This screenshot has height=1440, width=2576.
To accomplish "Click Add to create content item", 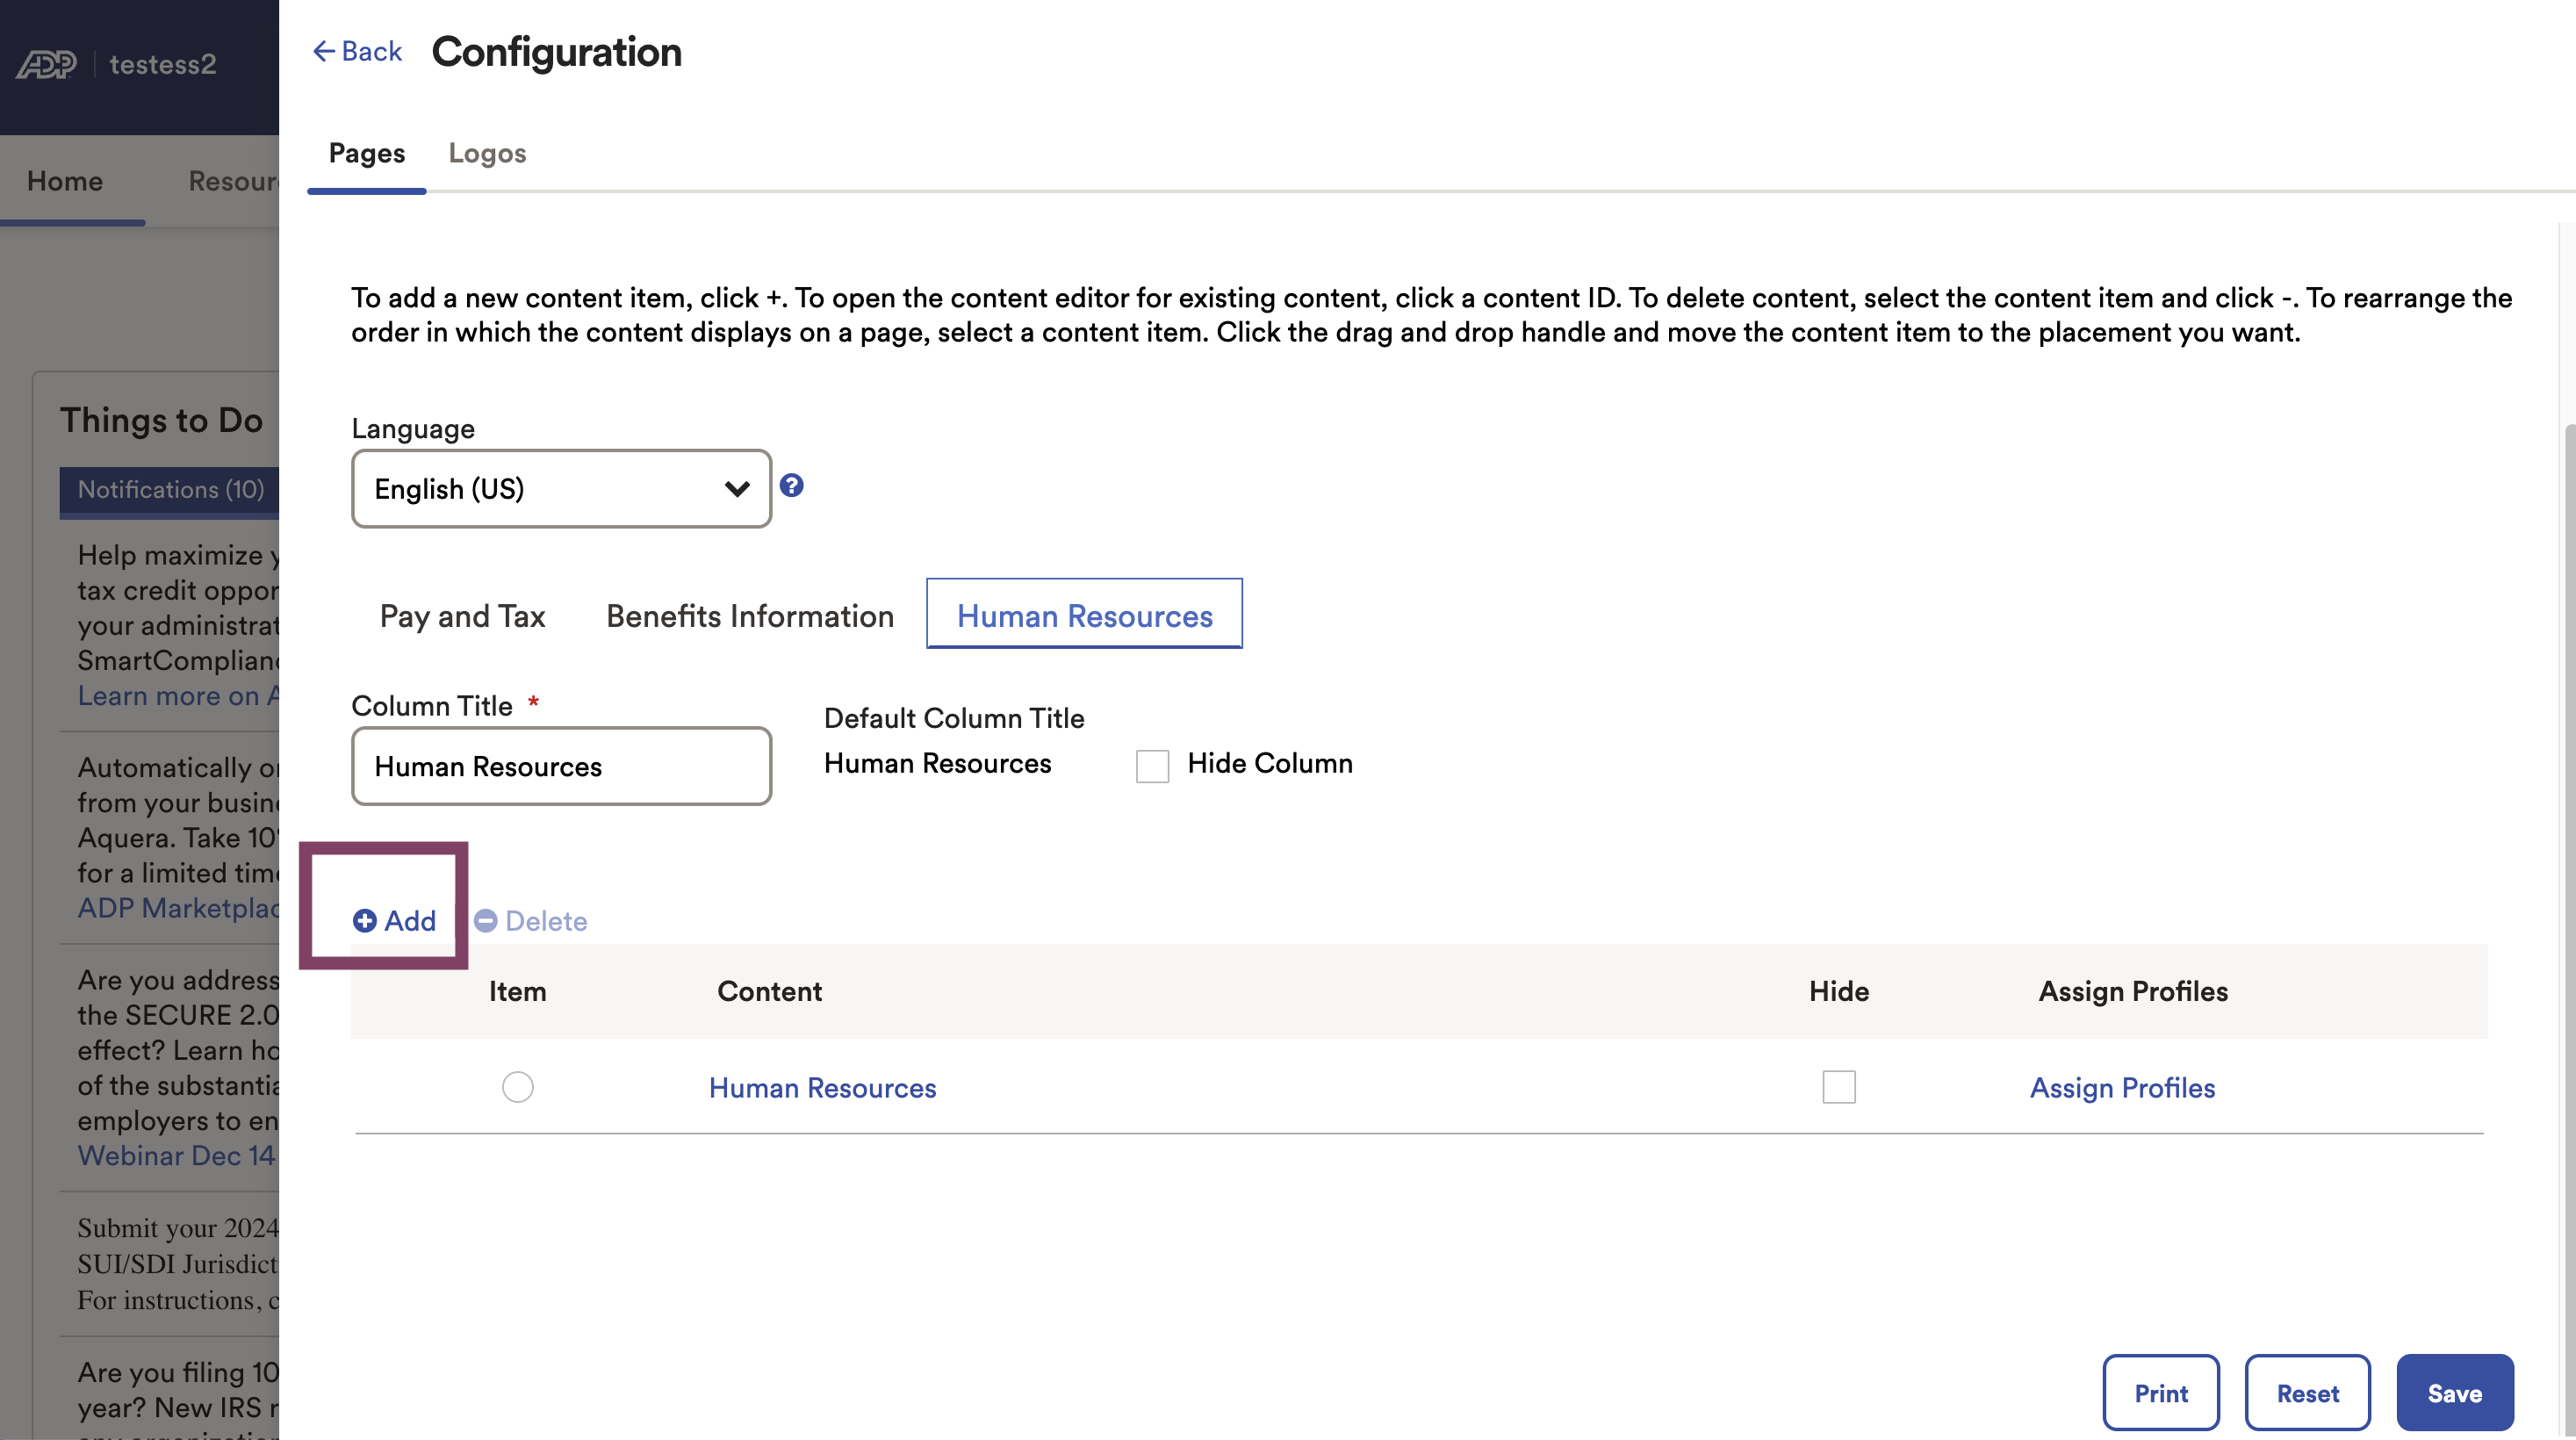I will tap(395, 920).
